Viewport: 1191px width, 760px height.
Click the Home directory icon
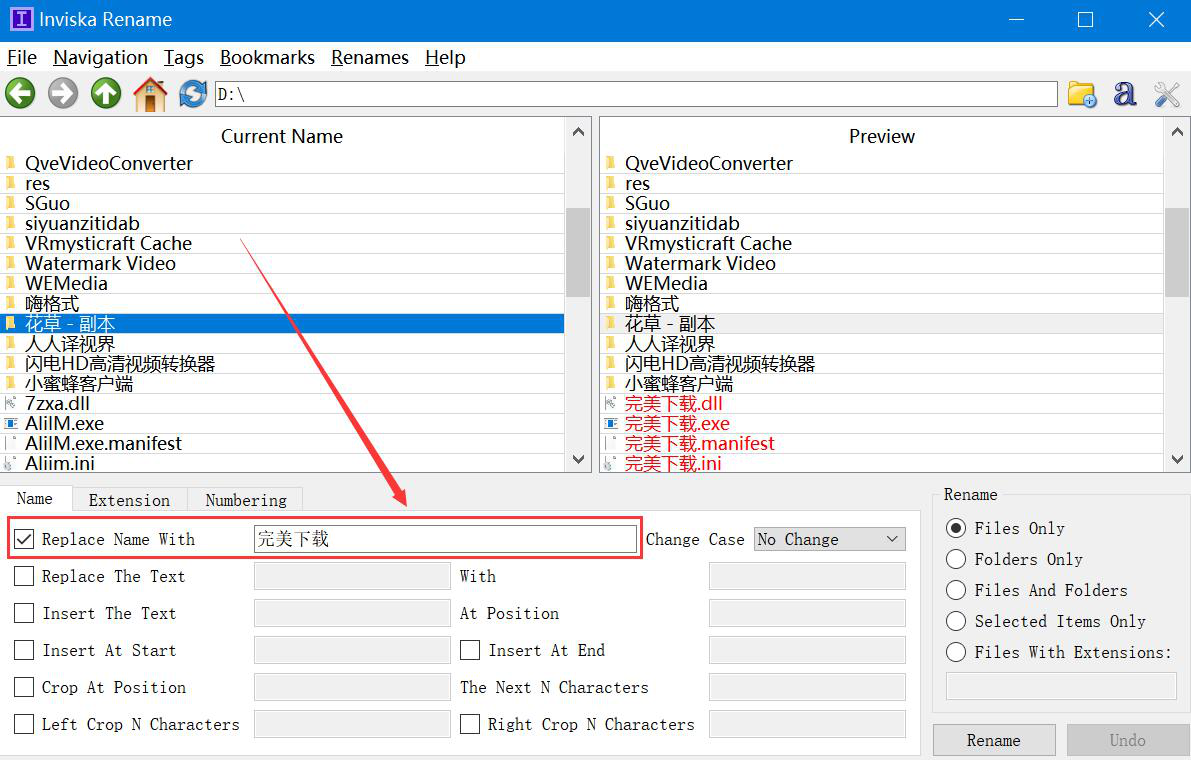pos(150,94)
